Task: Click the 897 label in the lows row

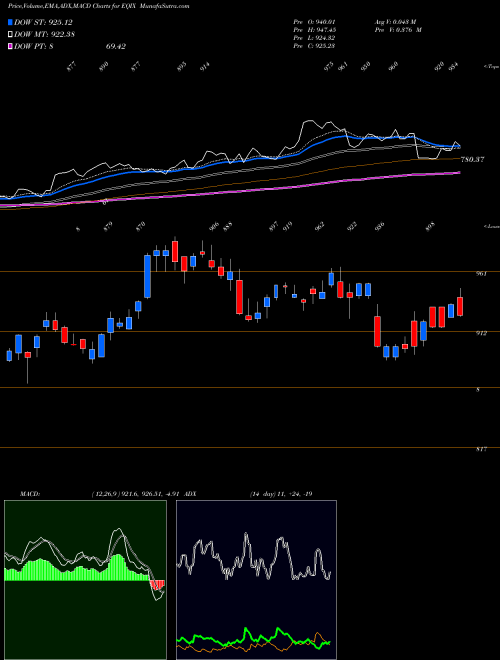Action: (274, 226)
